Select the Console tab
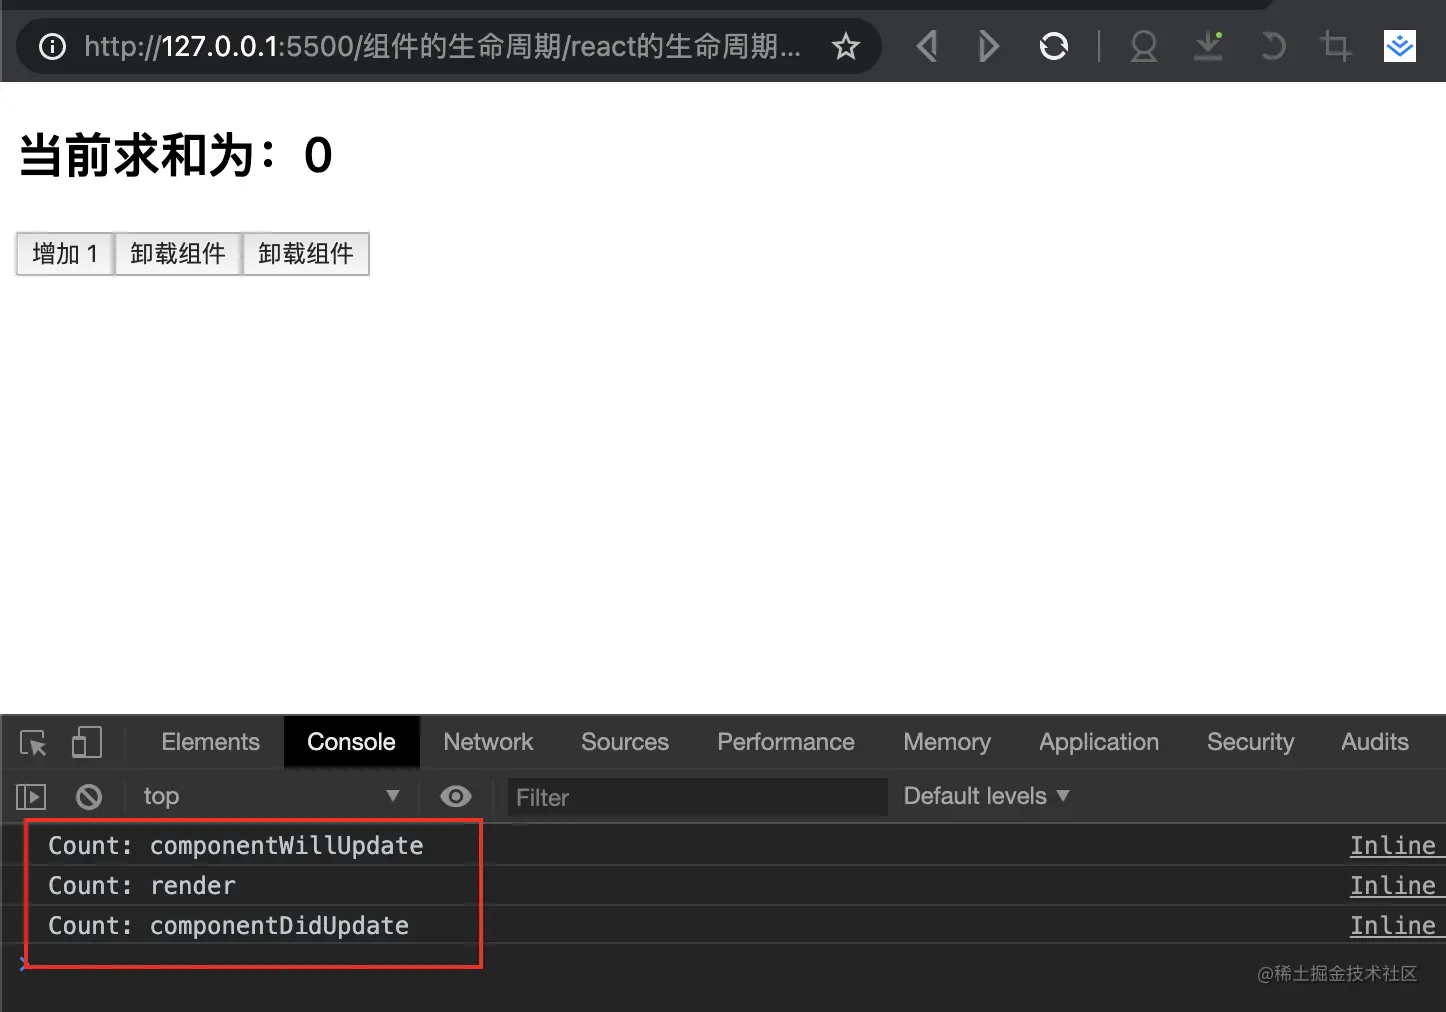Image resolution: width=1446 pixels, height=1012 pixels. tap(351, 742)
